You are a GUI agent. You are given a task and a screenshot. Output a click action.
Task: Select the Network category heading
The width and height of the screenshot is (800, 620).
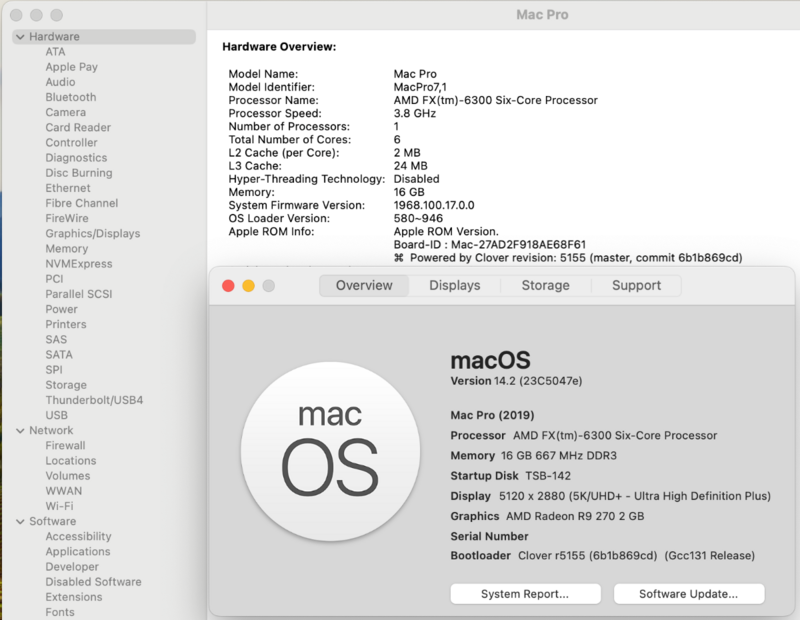51,430
